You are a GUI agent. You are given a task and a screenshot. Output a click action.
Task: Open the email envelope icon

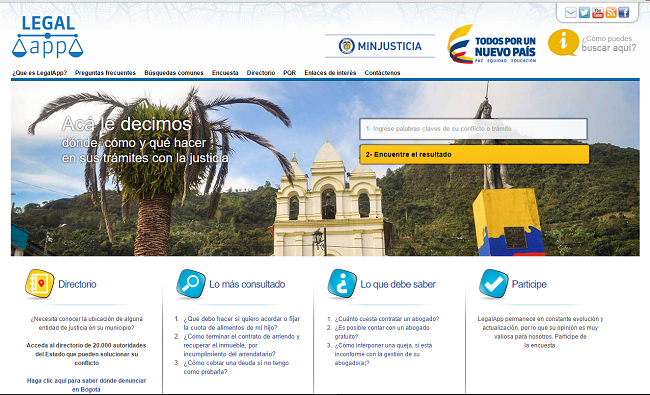coord(570,13)
